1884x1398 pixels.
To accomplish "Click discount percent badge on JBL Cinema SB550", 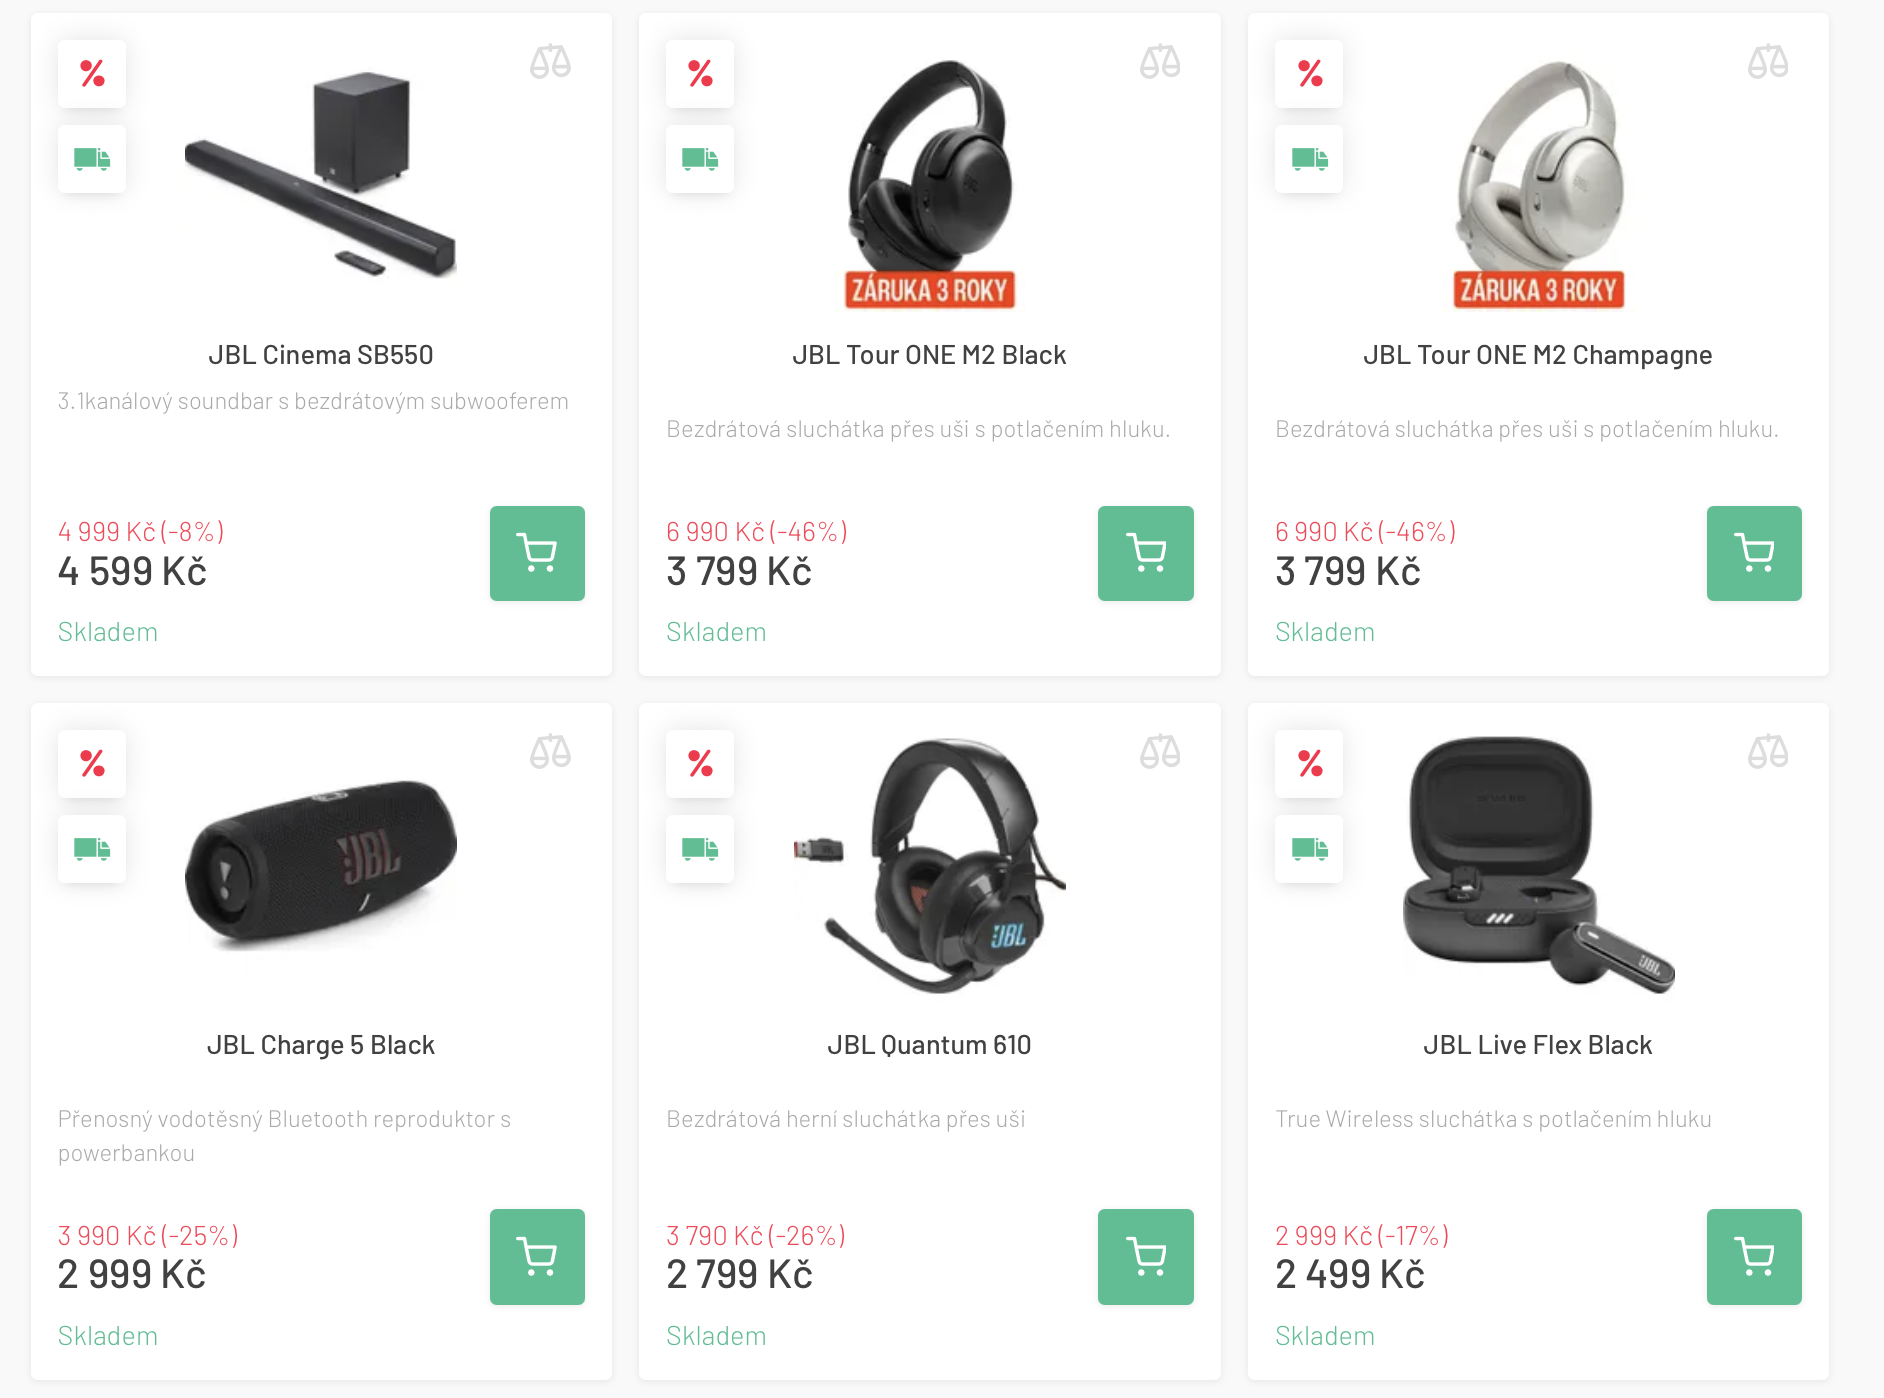I will (92, 74).
